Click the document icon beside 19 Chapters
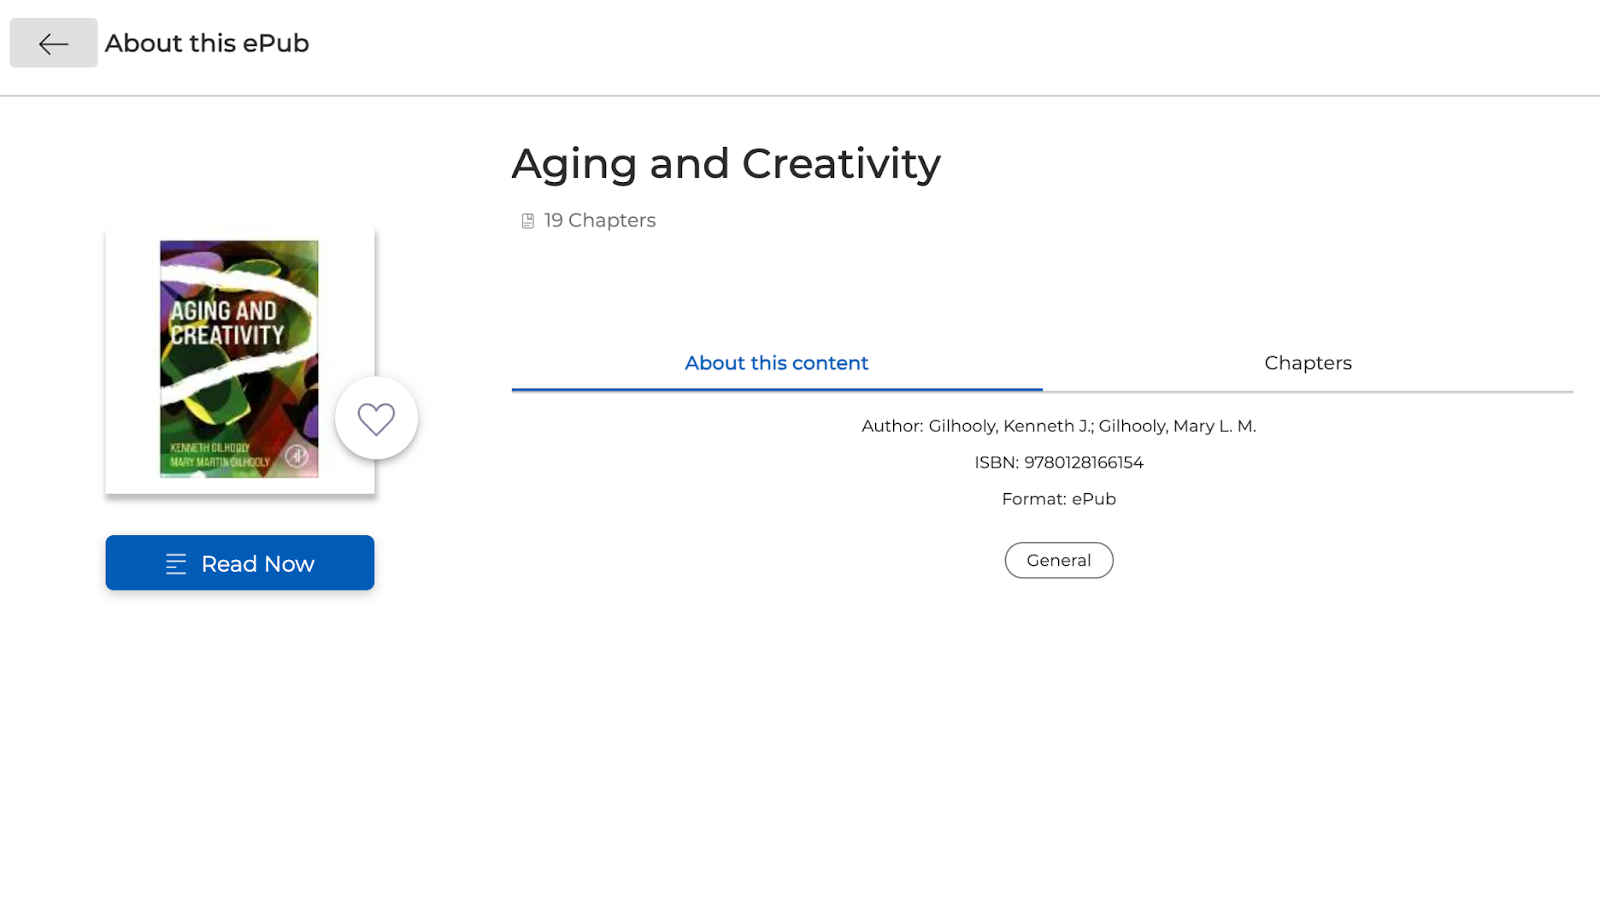Screen dimensions: 1600x903 [528, 221]
